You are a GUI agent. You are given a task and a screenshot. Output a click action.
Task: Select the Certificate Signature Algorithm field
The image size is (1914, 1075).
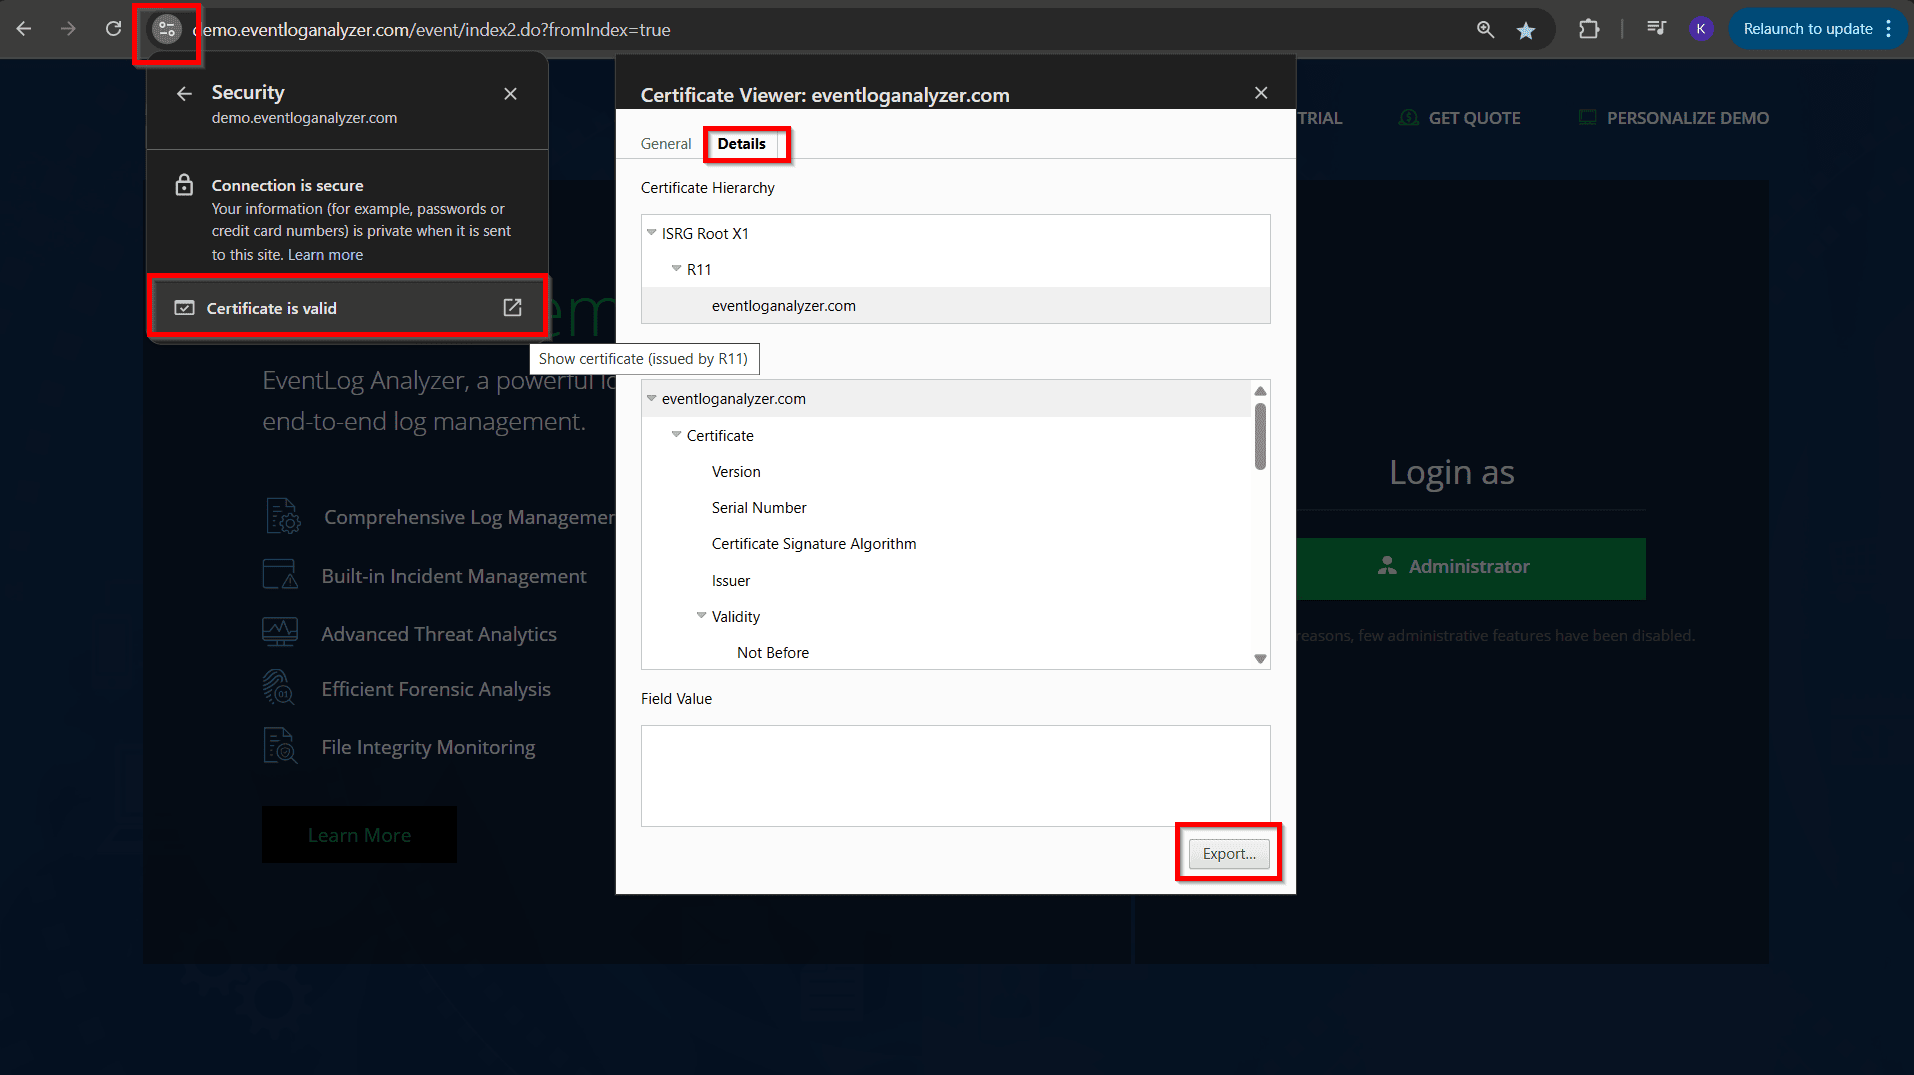814,544
